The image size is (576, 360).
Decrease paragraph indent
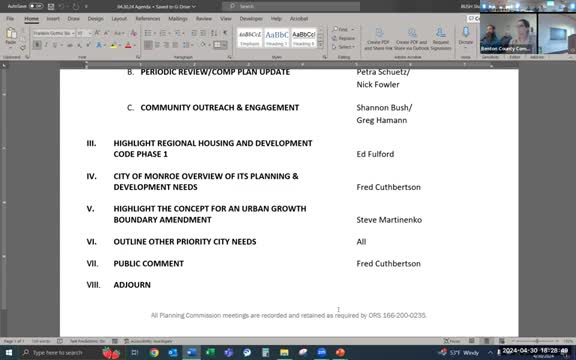[194, 33]
